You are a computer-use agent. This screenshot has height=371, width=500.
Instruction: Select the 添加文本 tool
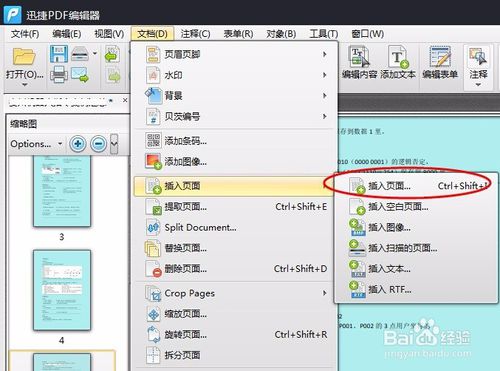tap(398, 63)
